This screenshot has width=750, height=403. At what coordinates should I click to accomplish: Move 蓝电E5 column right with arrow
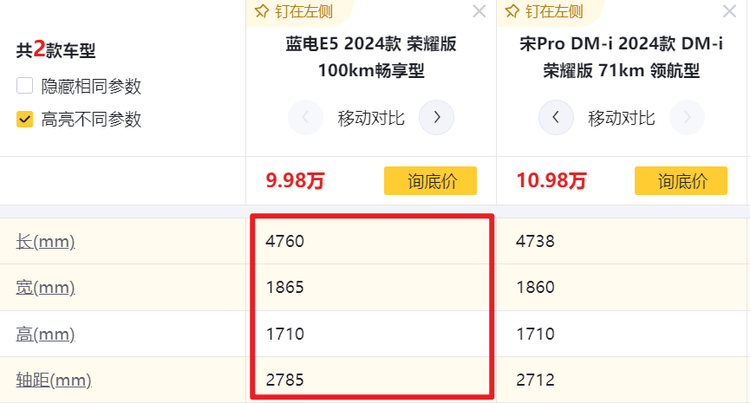pyautogui.click(x=436, y=118)
